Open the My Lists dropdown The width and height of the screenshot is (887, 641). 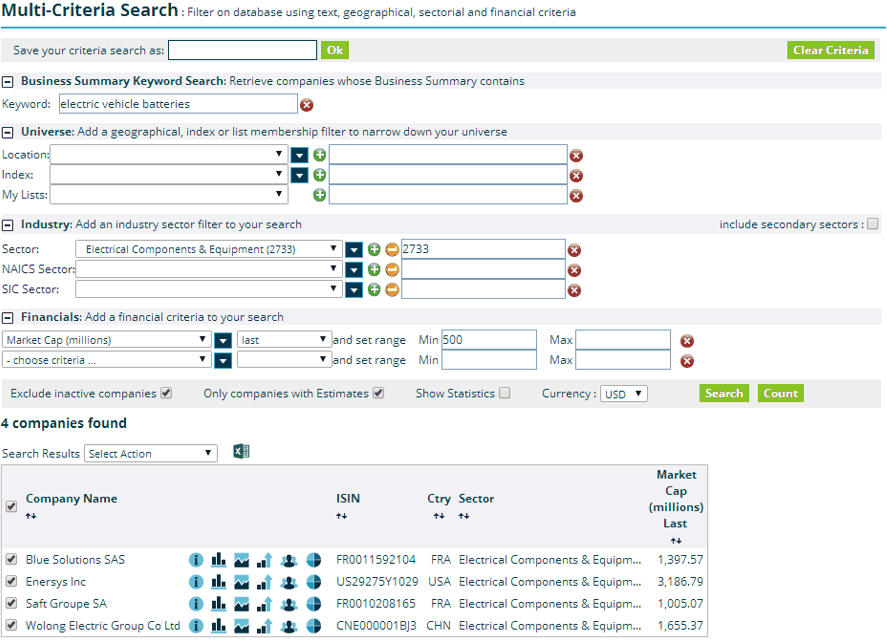tap(169, 194)
